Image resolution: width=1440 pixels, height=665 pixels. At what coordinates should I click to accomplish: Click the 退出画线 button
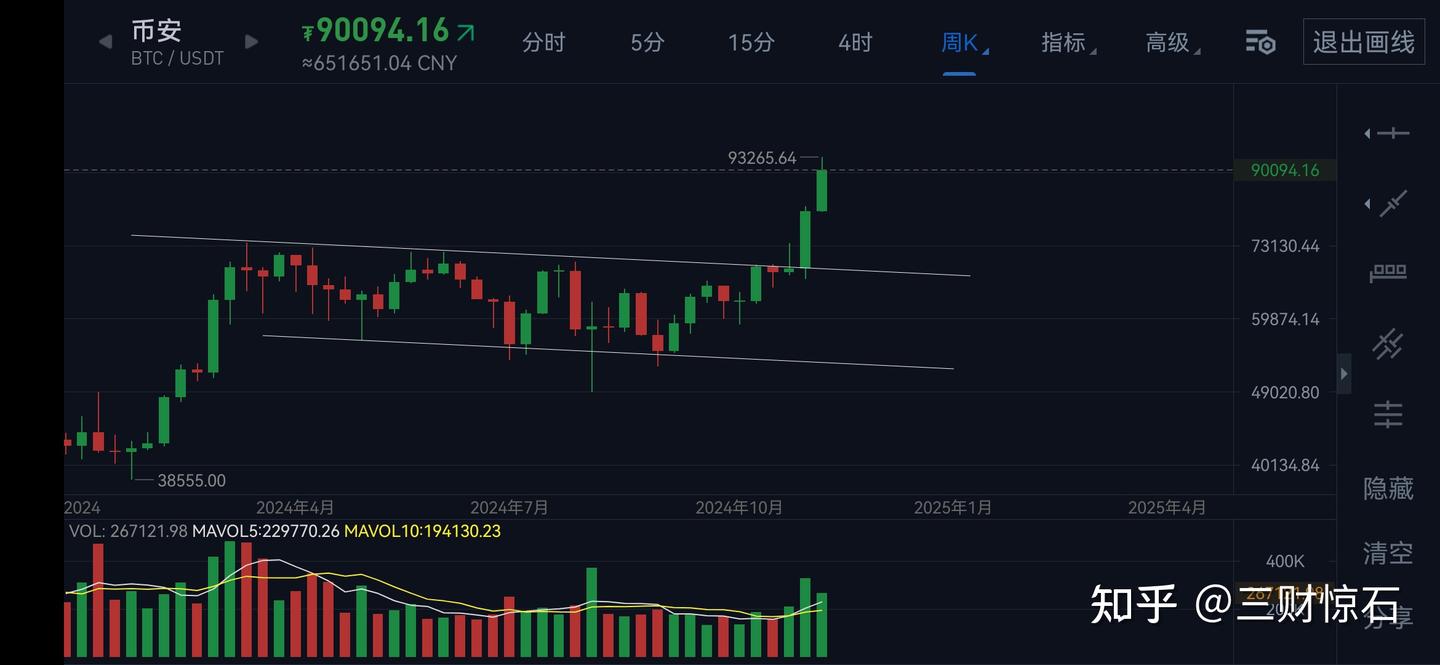click(1363, 42)
